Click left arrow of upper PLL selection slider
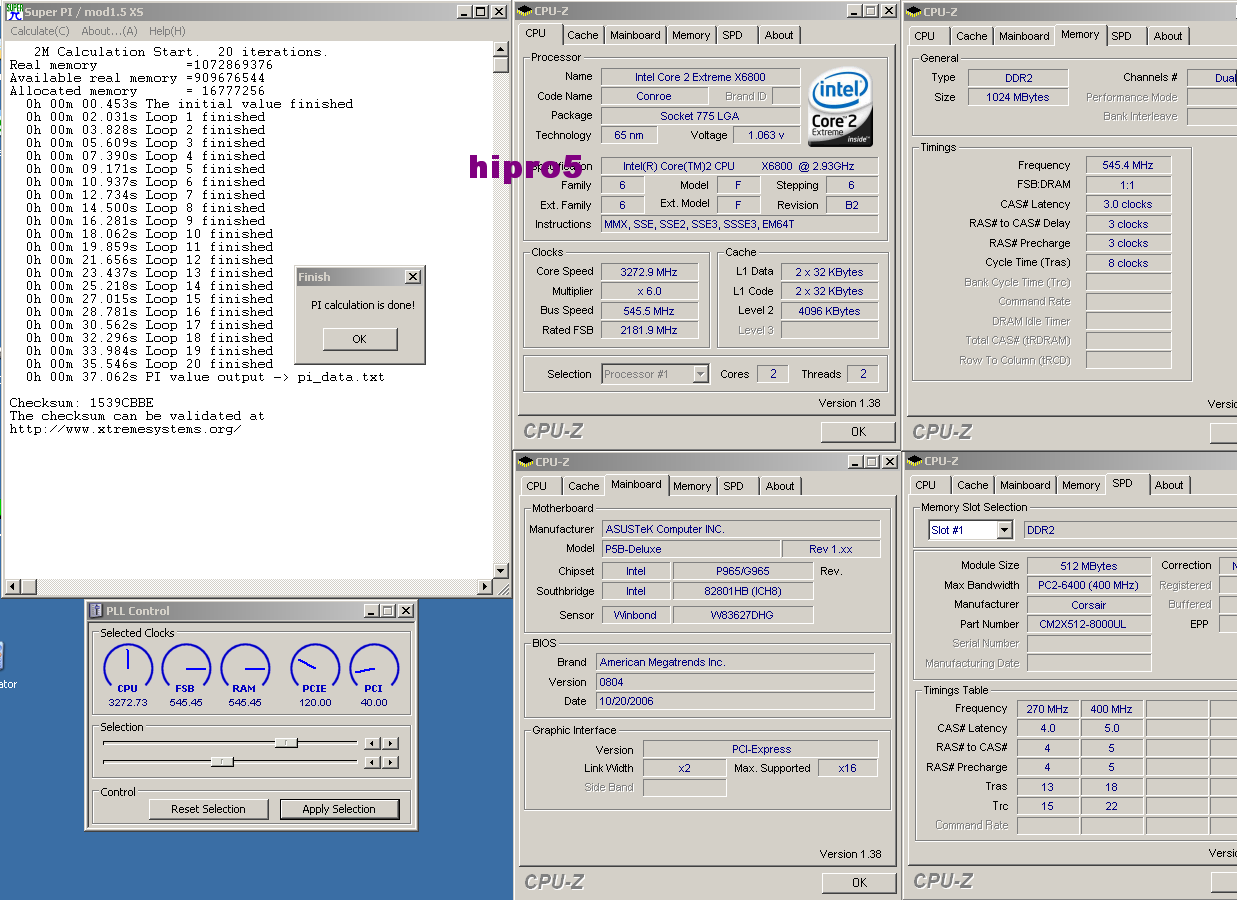1237x900 pixels. pos(371,743)
